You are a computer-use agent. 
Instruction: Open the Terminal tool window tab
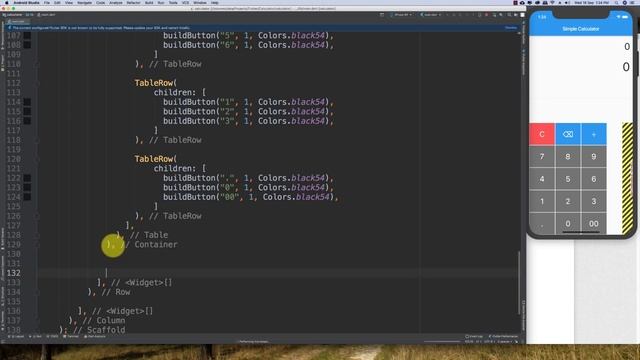(71, 336)
